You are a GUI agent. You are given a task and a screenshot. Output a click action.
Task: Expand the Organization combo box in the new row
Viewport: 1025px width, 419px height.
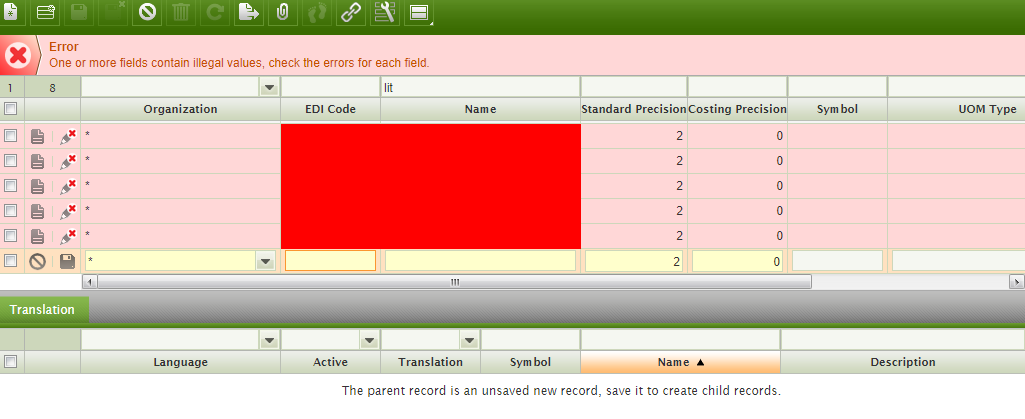tap(266, 261)
